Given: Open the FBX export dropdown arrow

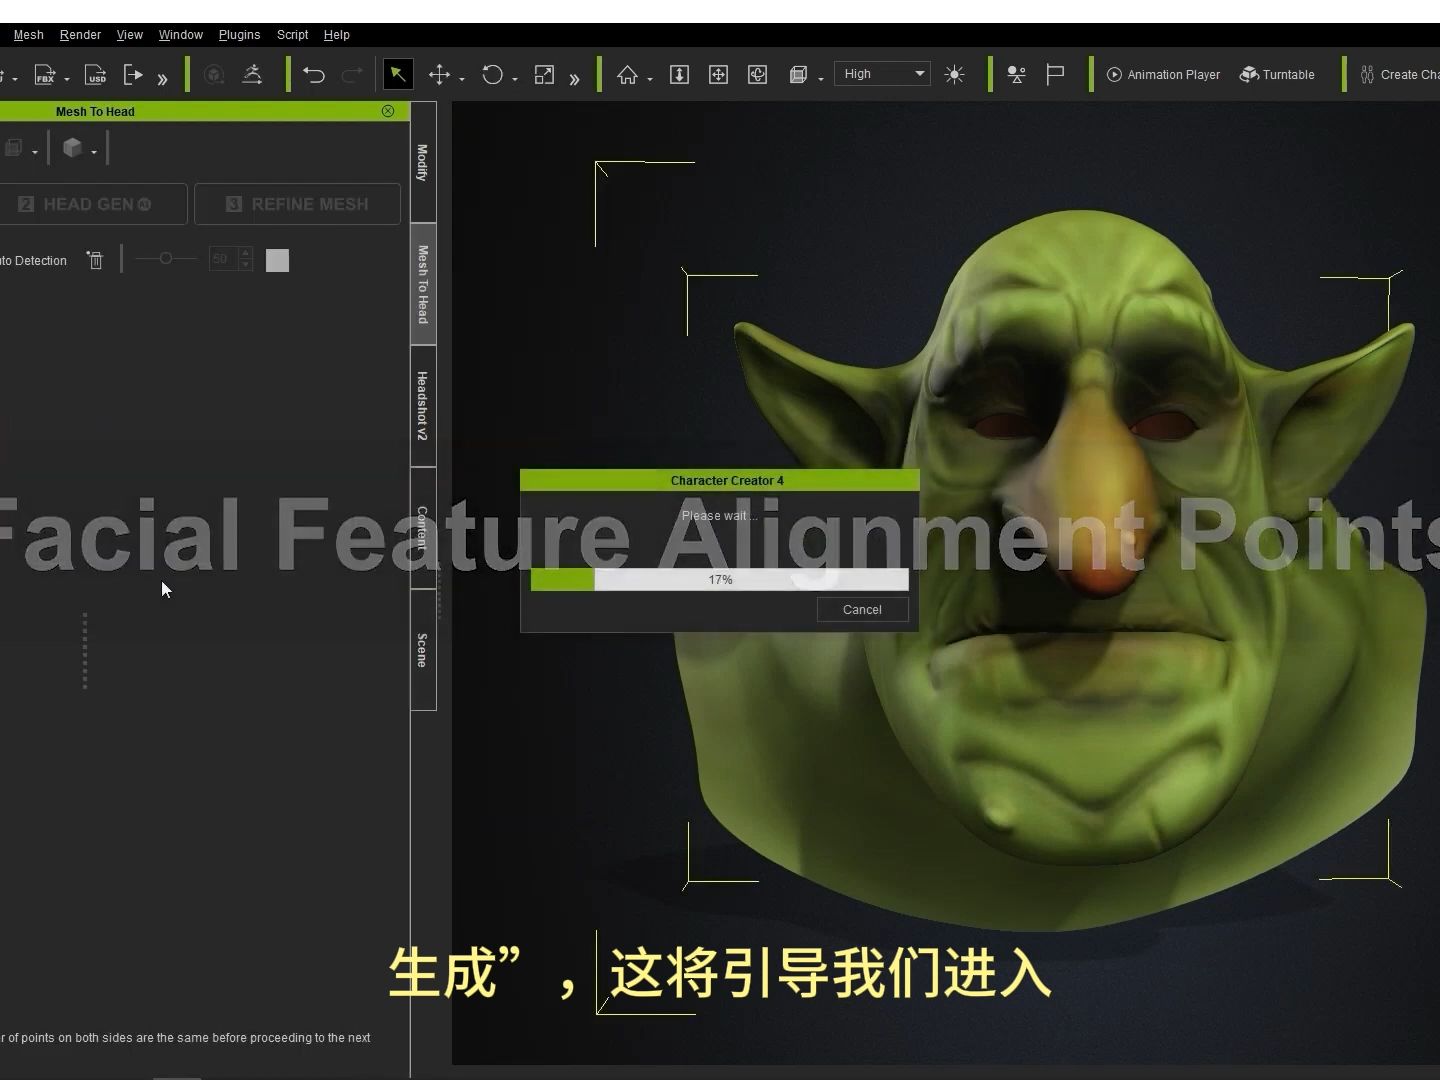Looking at the screenshot, I should tap(67, 79).
